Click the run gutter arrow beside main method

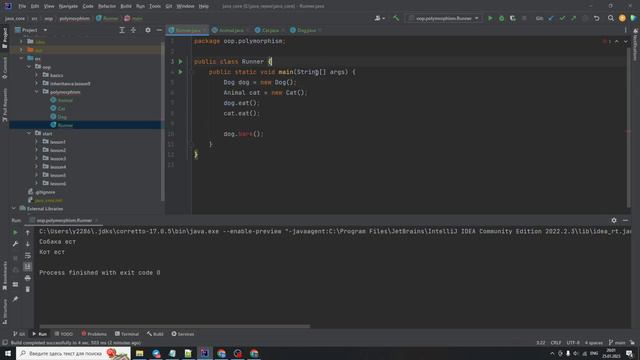[180, 72]
